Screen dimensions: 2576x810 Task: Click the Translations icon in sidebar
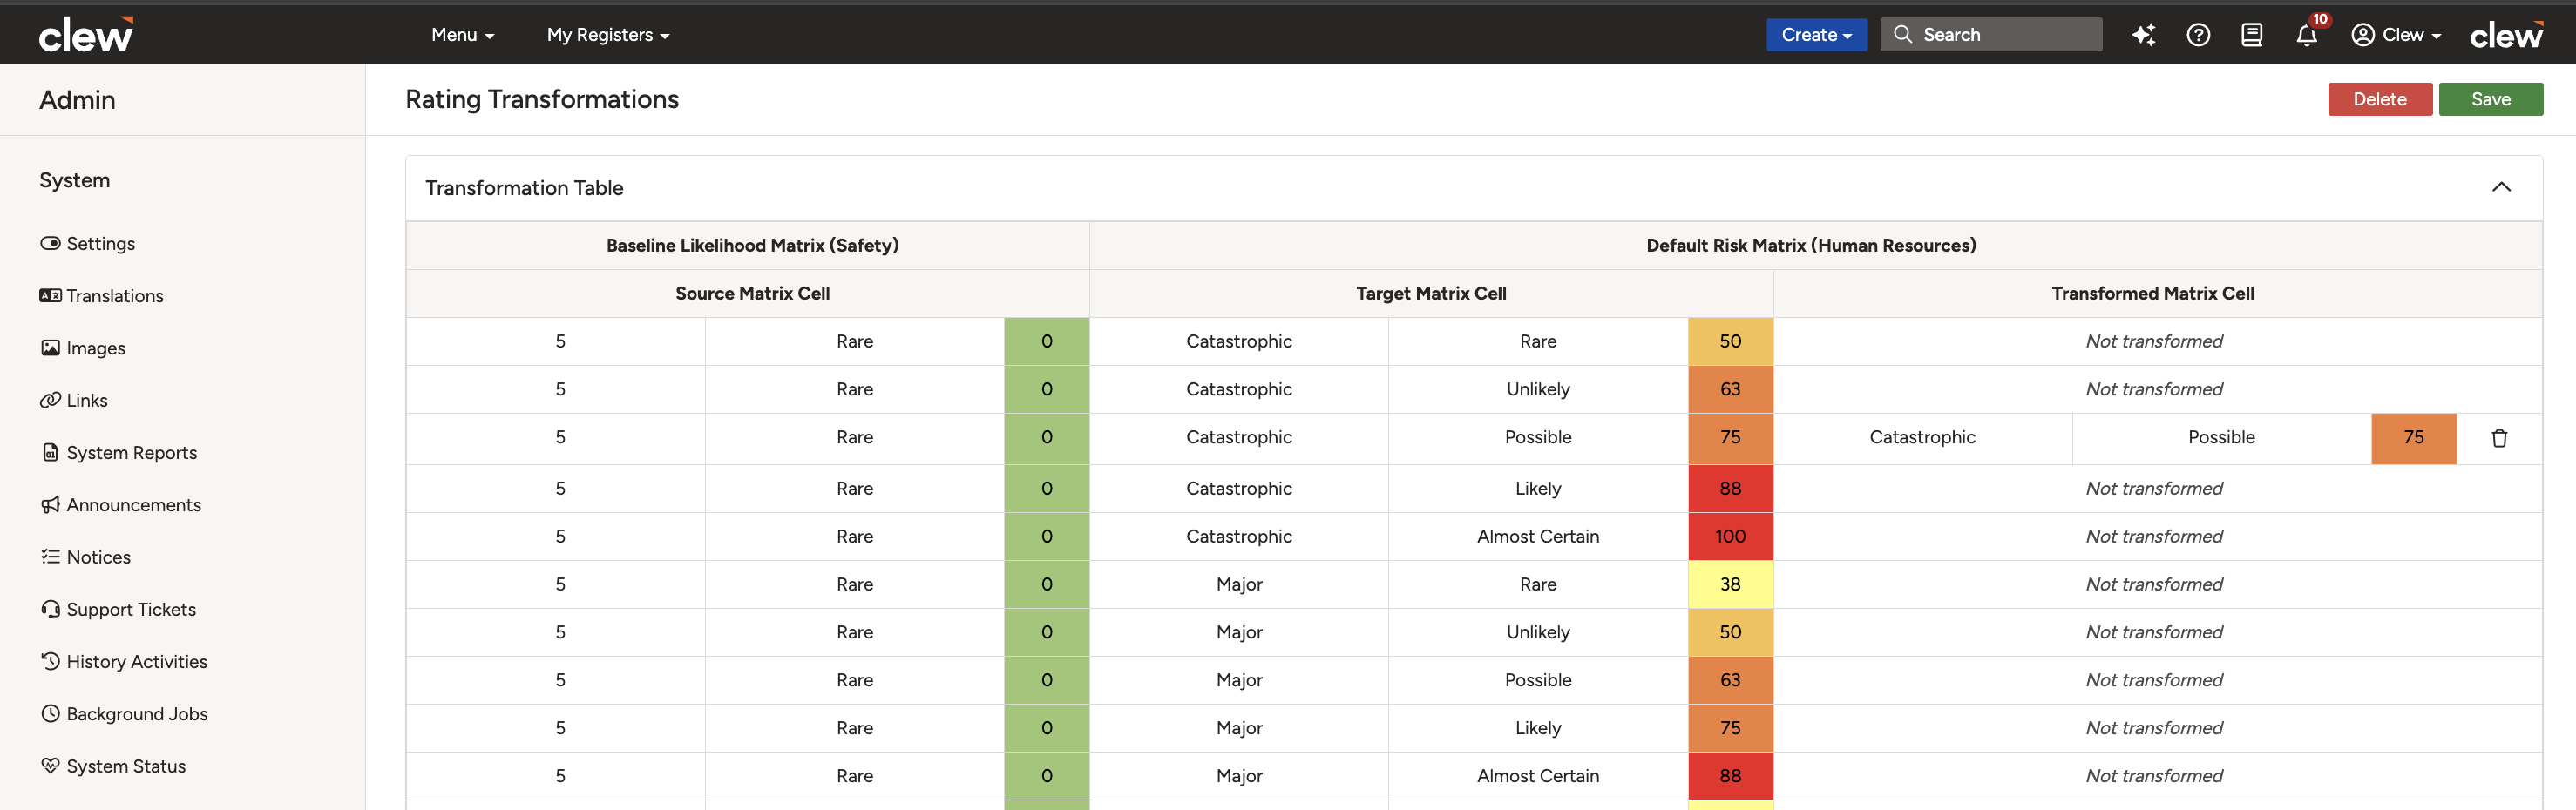50,295
